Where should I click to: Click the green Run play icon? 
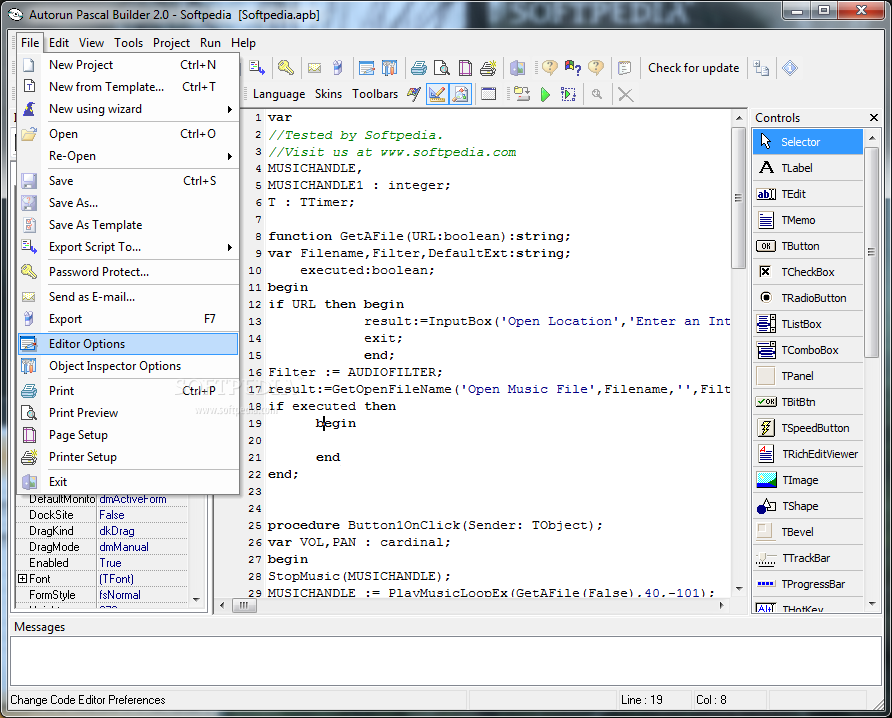(x=545, y=94)
